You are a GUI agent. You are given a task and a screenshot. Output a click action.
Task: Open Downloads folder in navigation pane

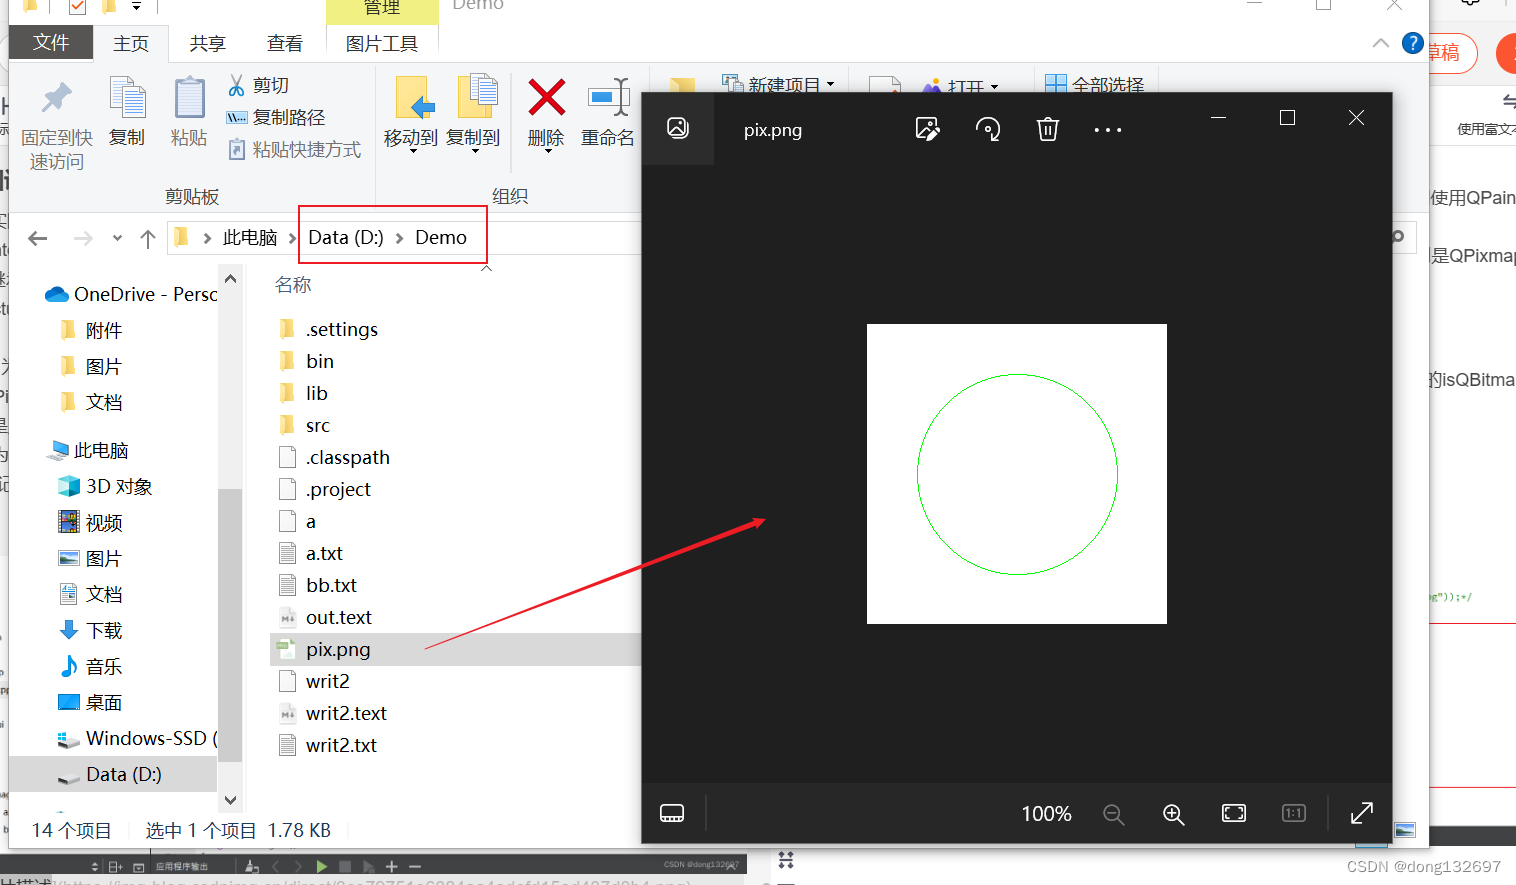coord(91,630)
